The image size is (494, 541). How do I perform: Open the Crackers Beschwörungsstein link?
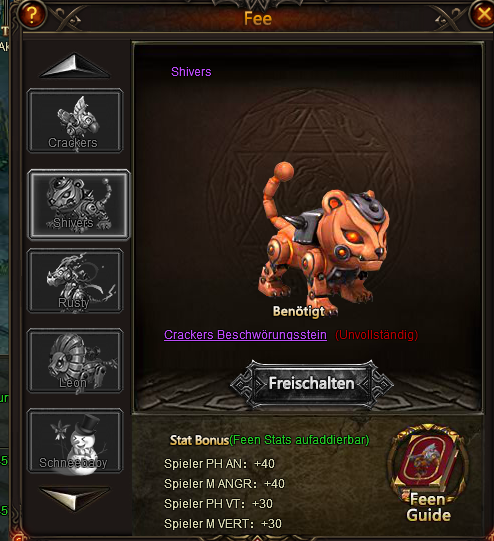pyautogui.click(x=245, y=335)
